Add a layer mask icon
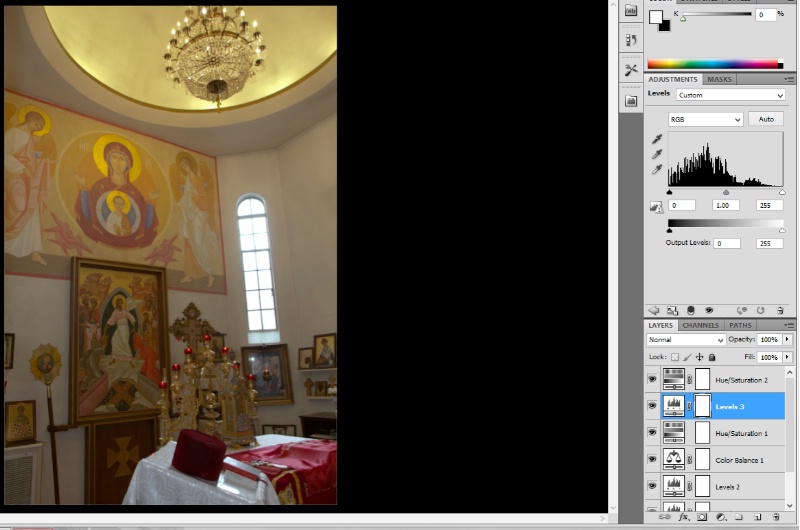 [702, 517]
